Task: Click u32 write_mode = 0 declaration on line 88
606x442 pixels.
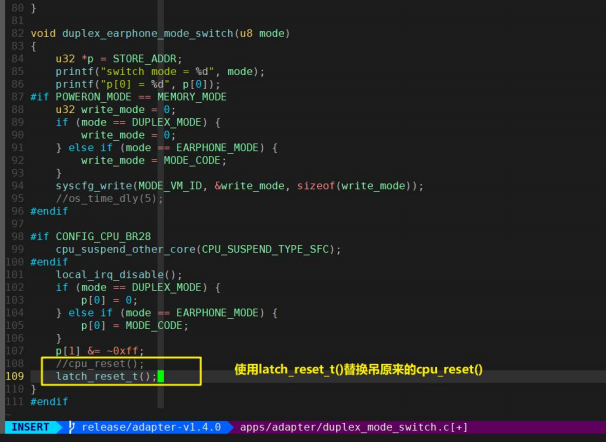Action: [116, 109]
